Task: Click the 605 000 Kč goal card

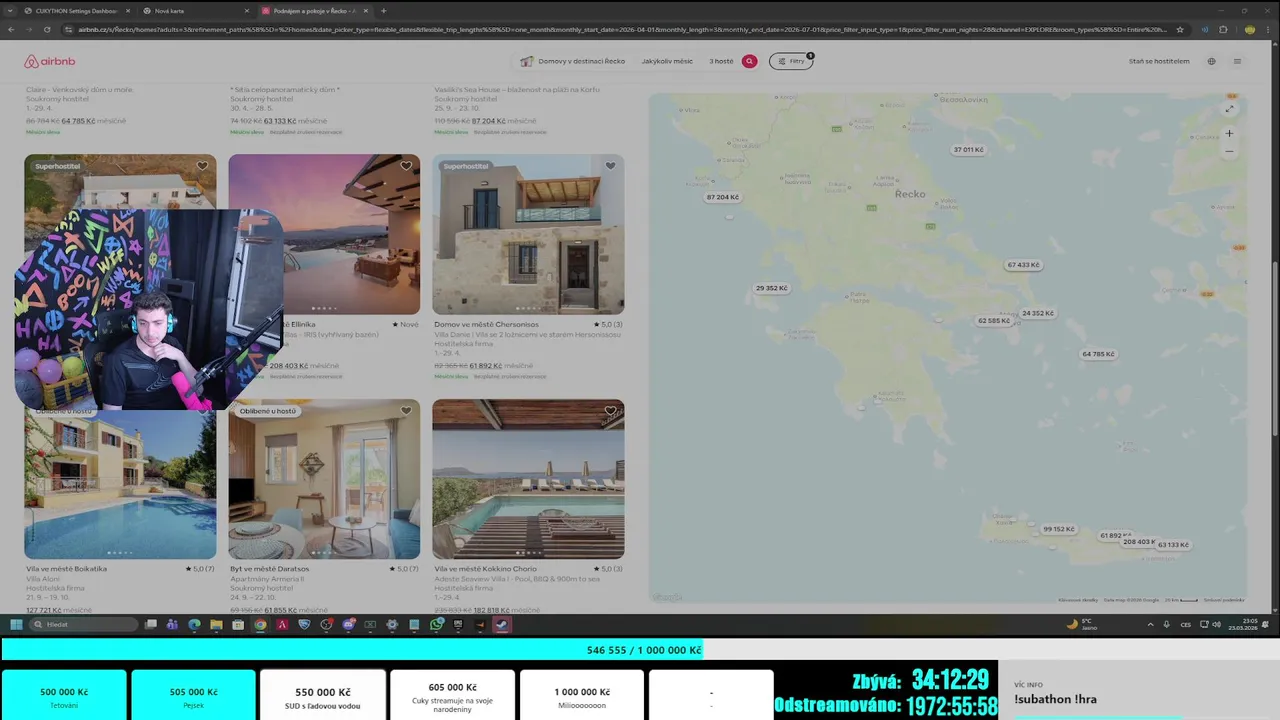Action: (x=452, y=696)
